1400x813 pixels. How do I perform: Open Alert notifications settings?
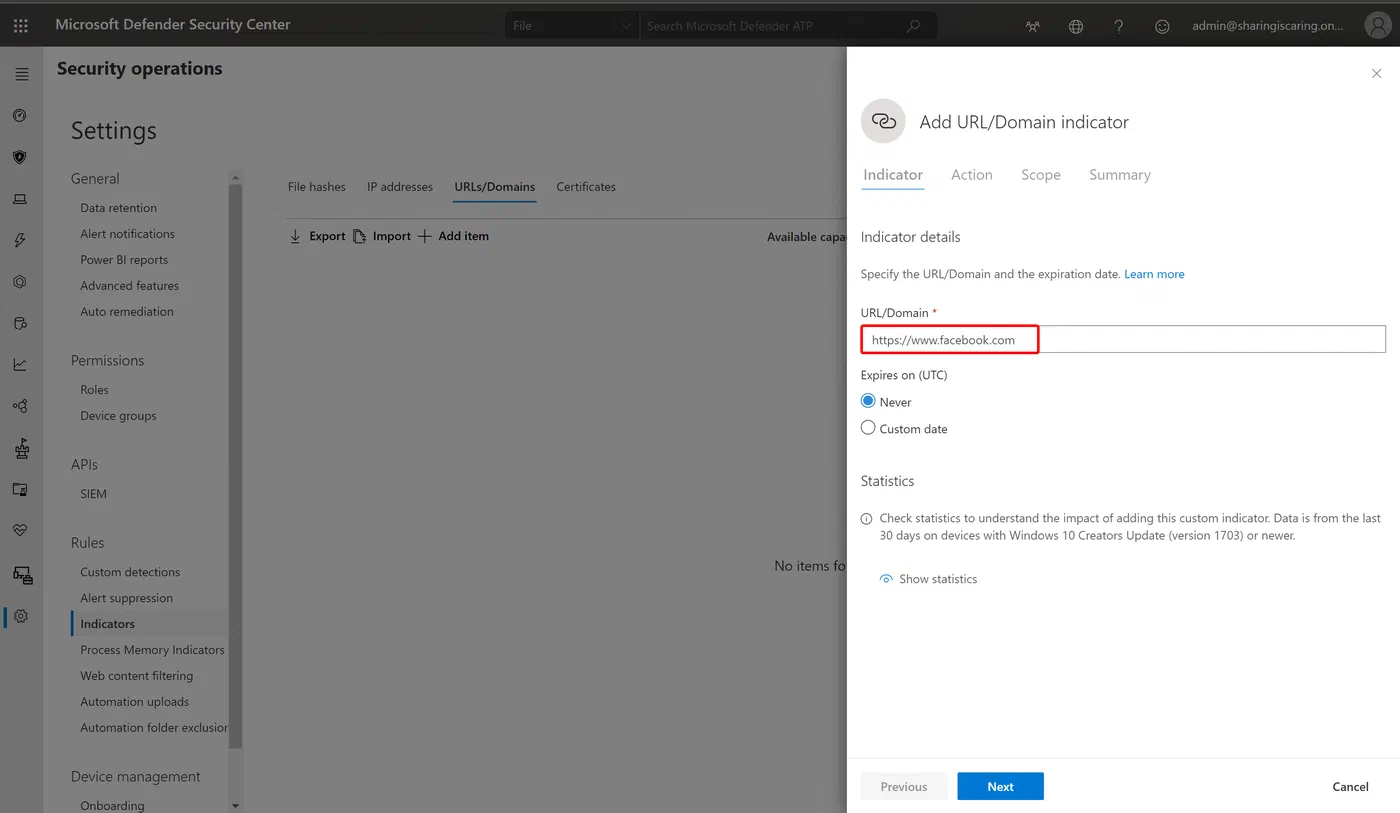[128, 234]
